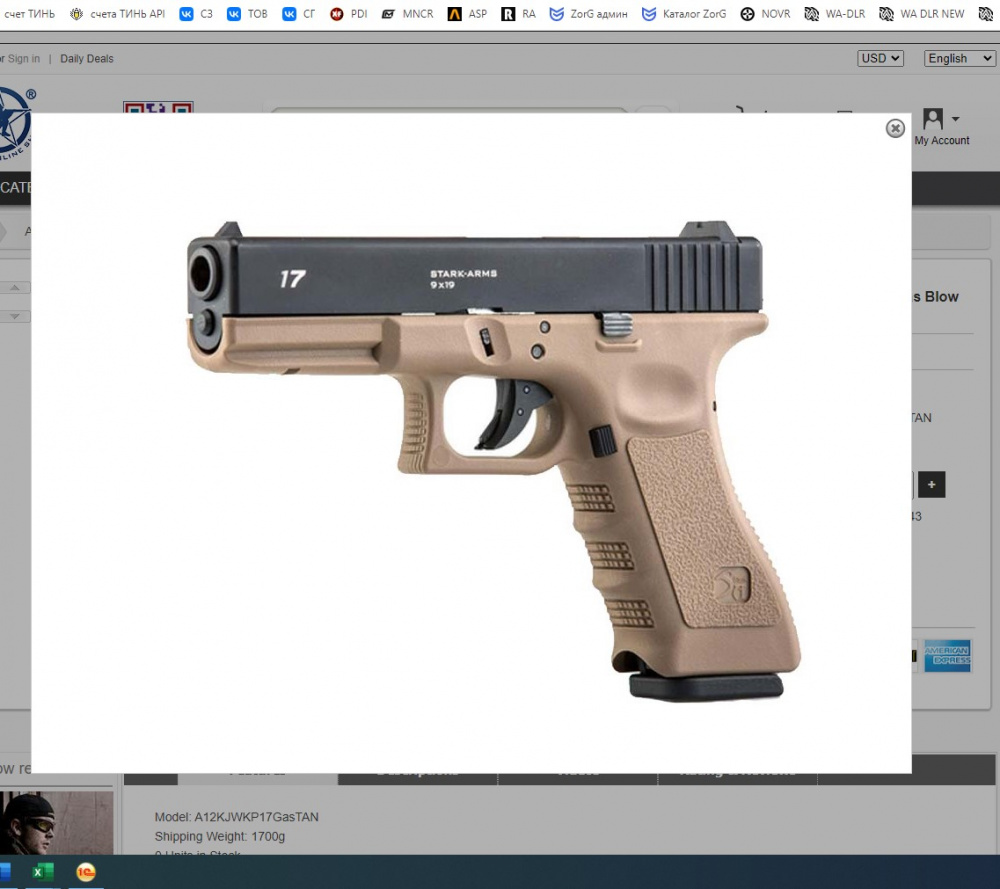Open the NOVR bookmark
Viewport: 1000px width, 889px height.
766,14
